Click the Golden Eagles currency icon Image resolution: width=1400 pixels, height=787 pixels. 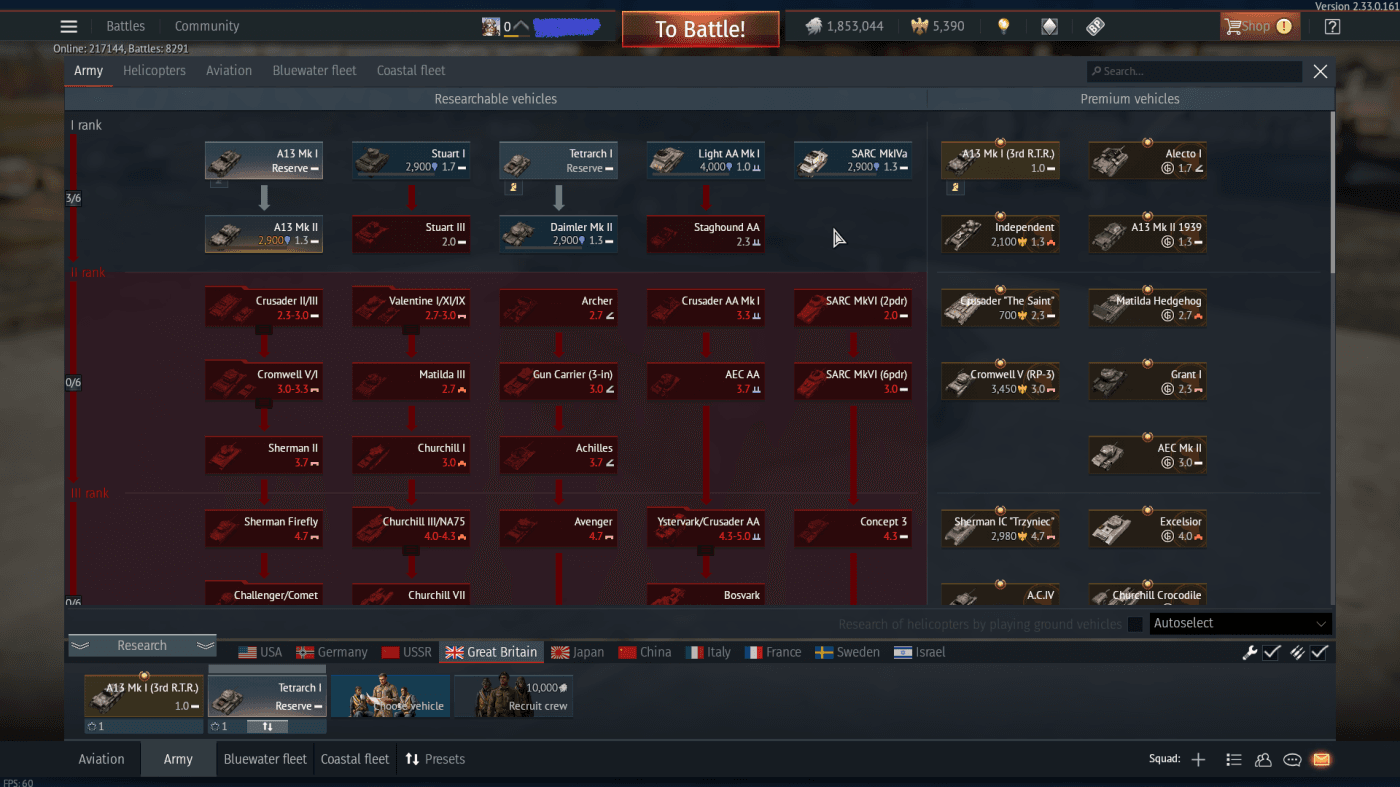pyautogui.click(x=919, y=27)
